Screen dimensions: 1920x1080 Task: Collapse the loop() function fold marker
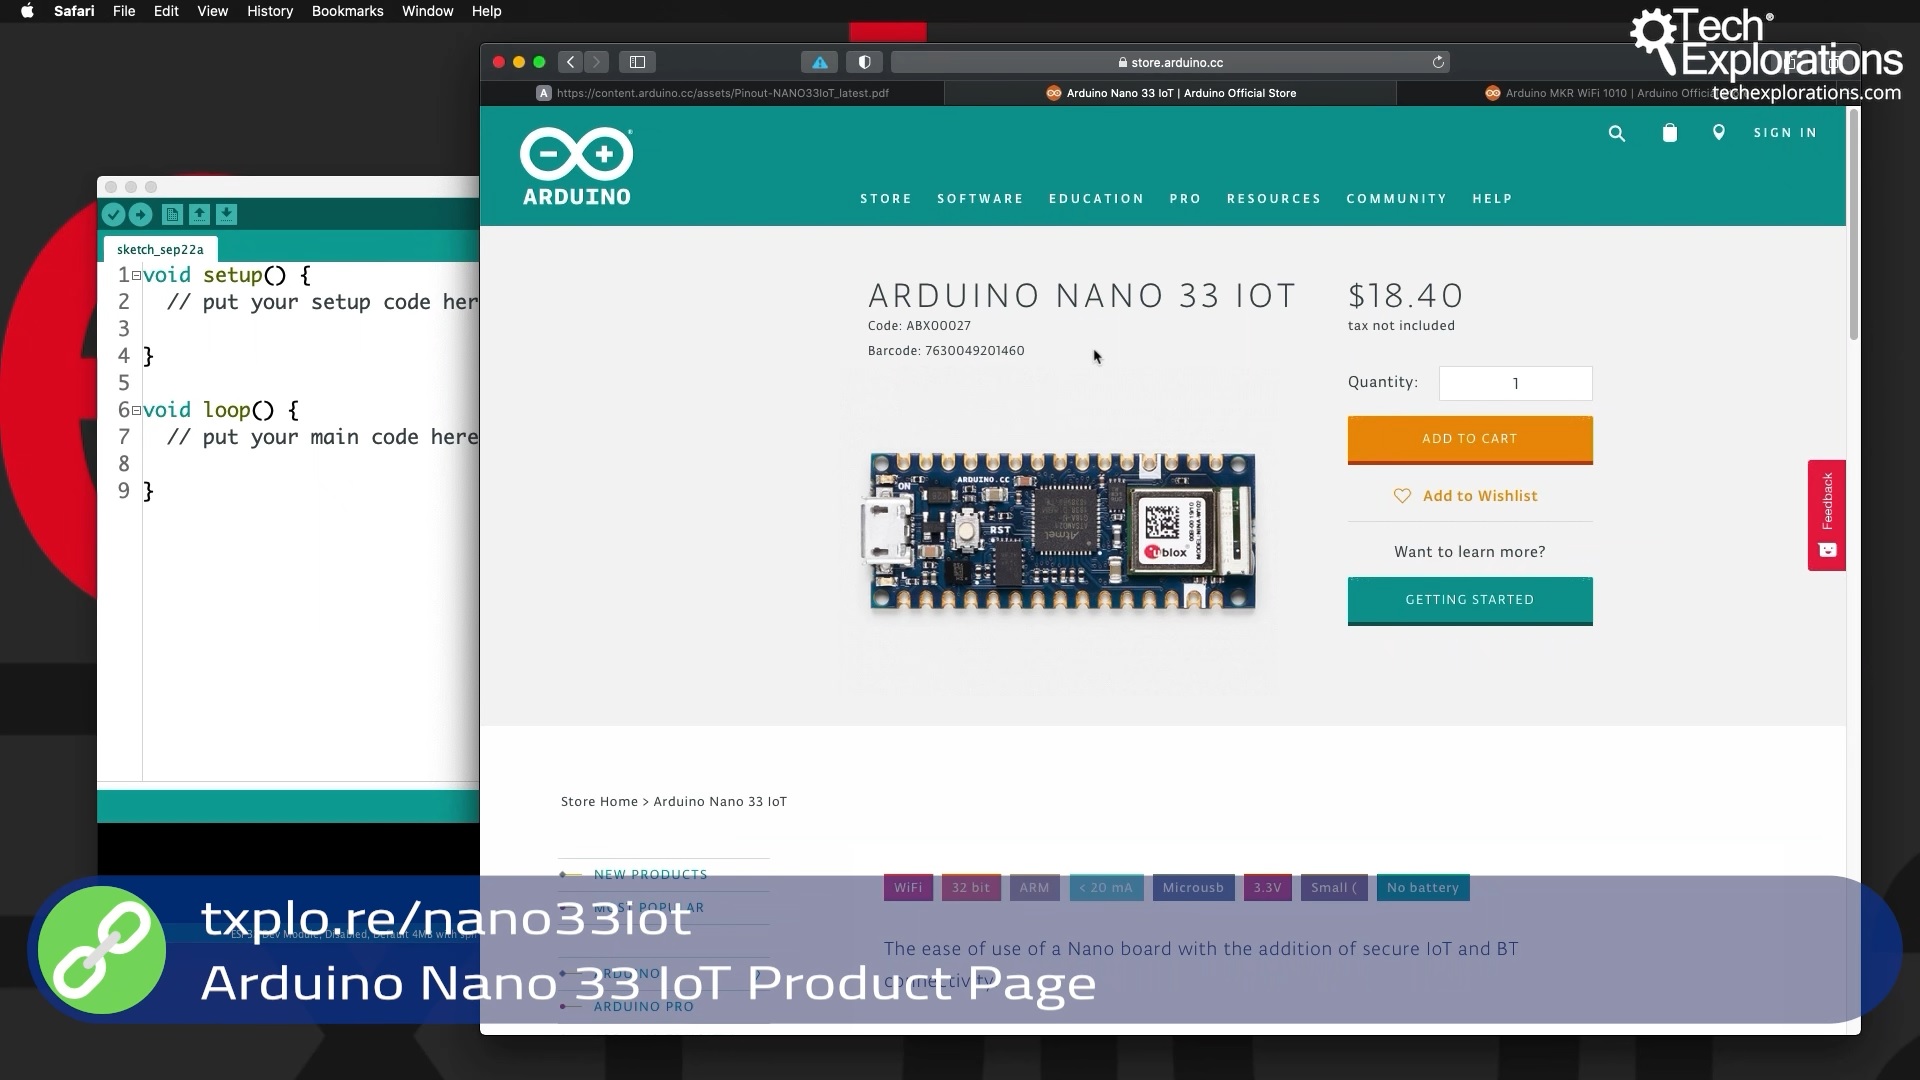[x=136, y=411]
